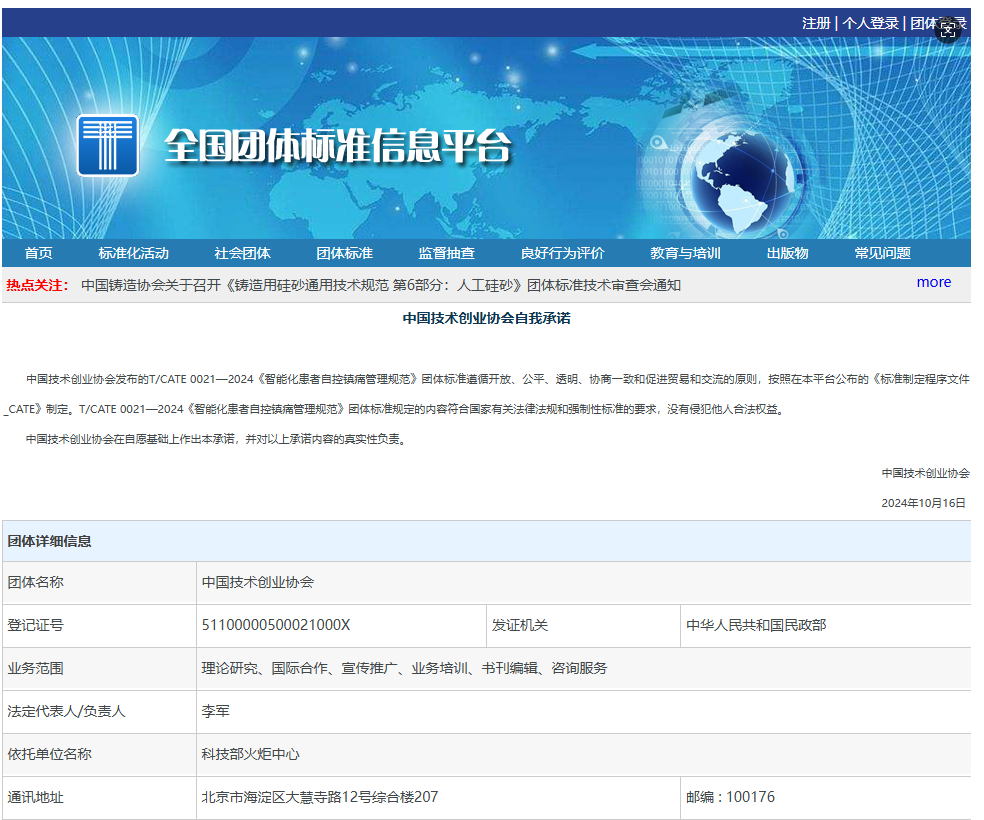984x820 pixels.
Task: Click the more link in hot topics bar
Action: tap(934, 282)
